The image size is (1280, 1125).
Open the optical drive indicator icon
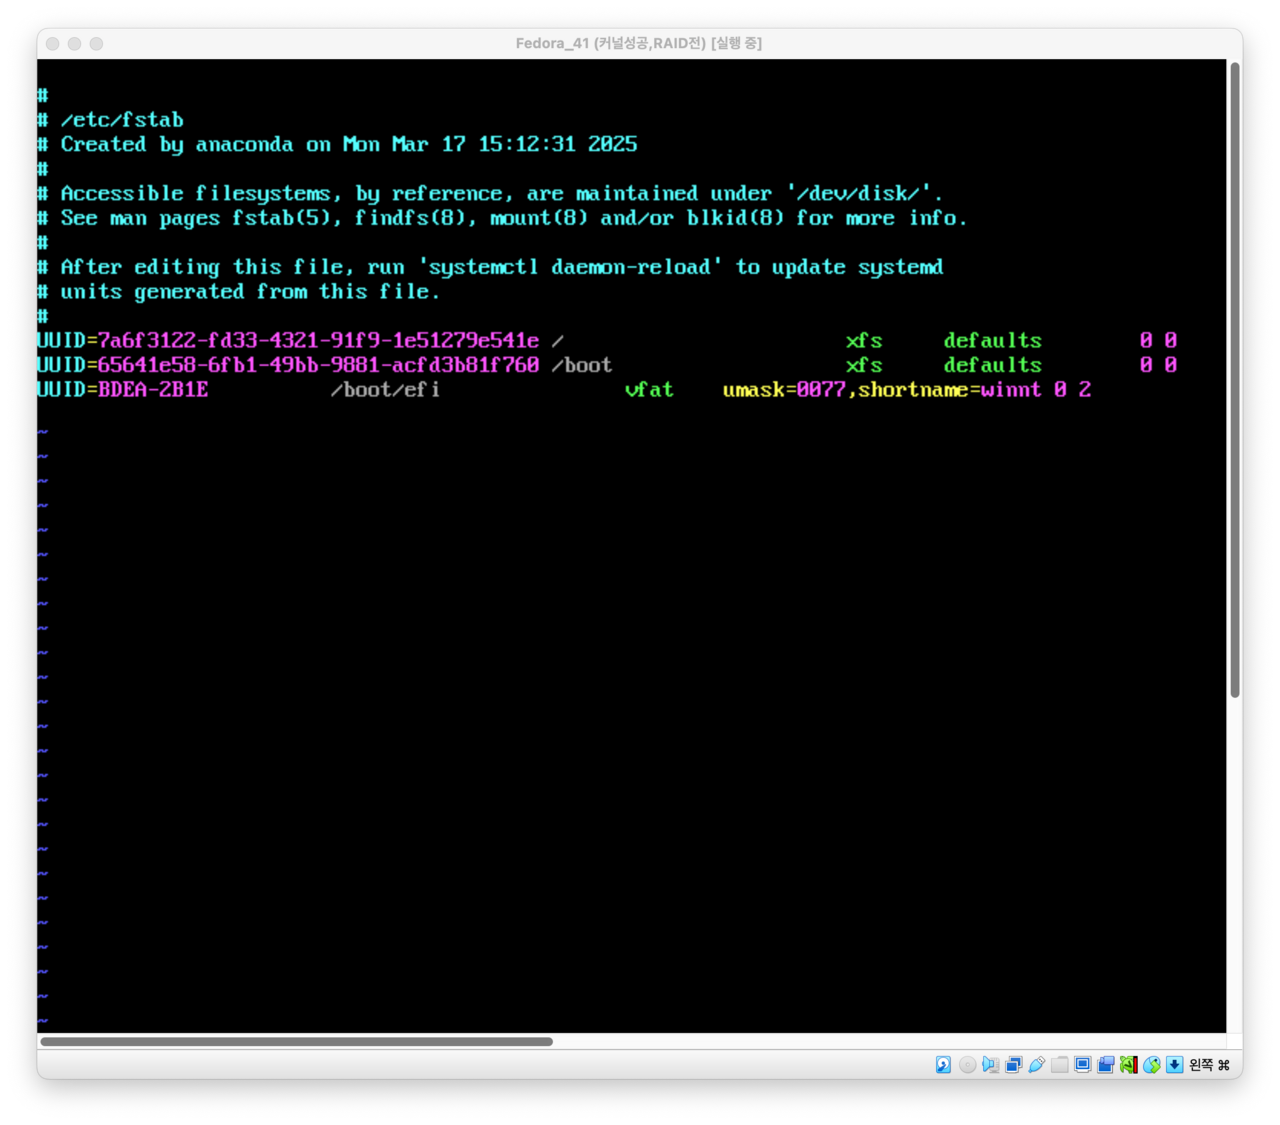(967, 1065)
